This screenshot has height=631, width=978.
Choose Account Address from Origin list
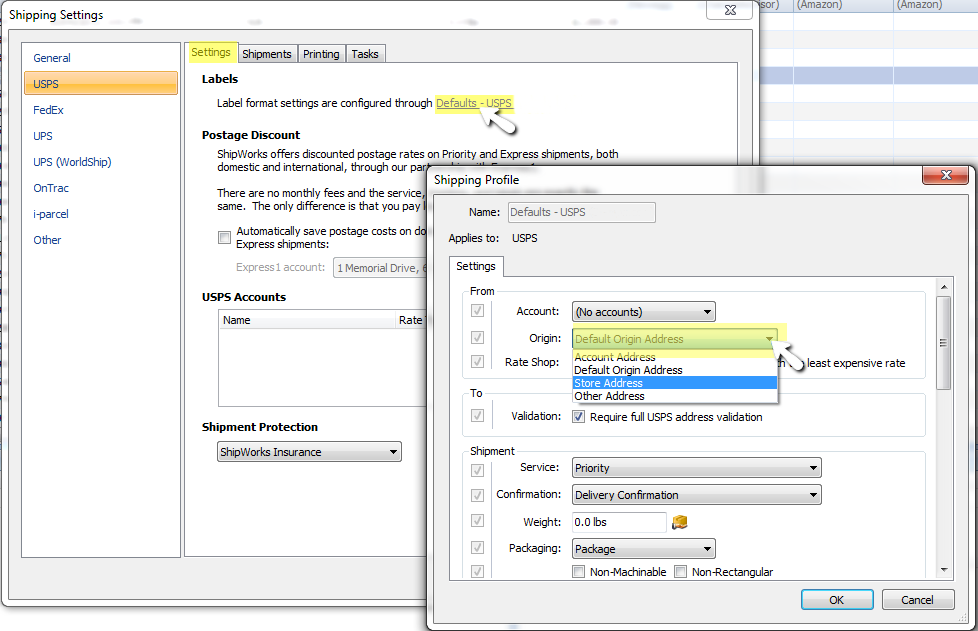pyautogui.click(x=675, y=357)
